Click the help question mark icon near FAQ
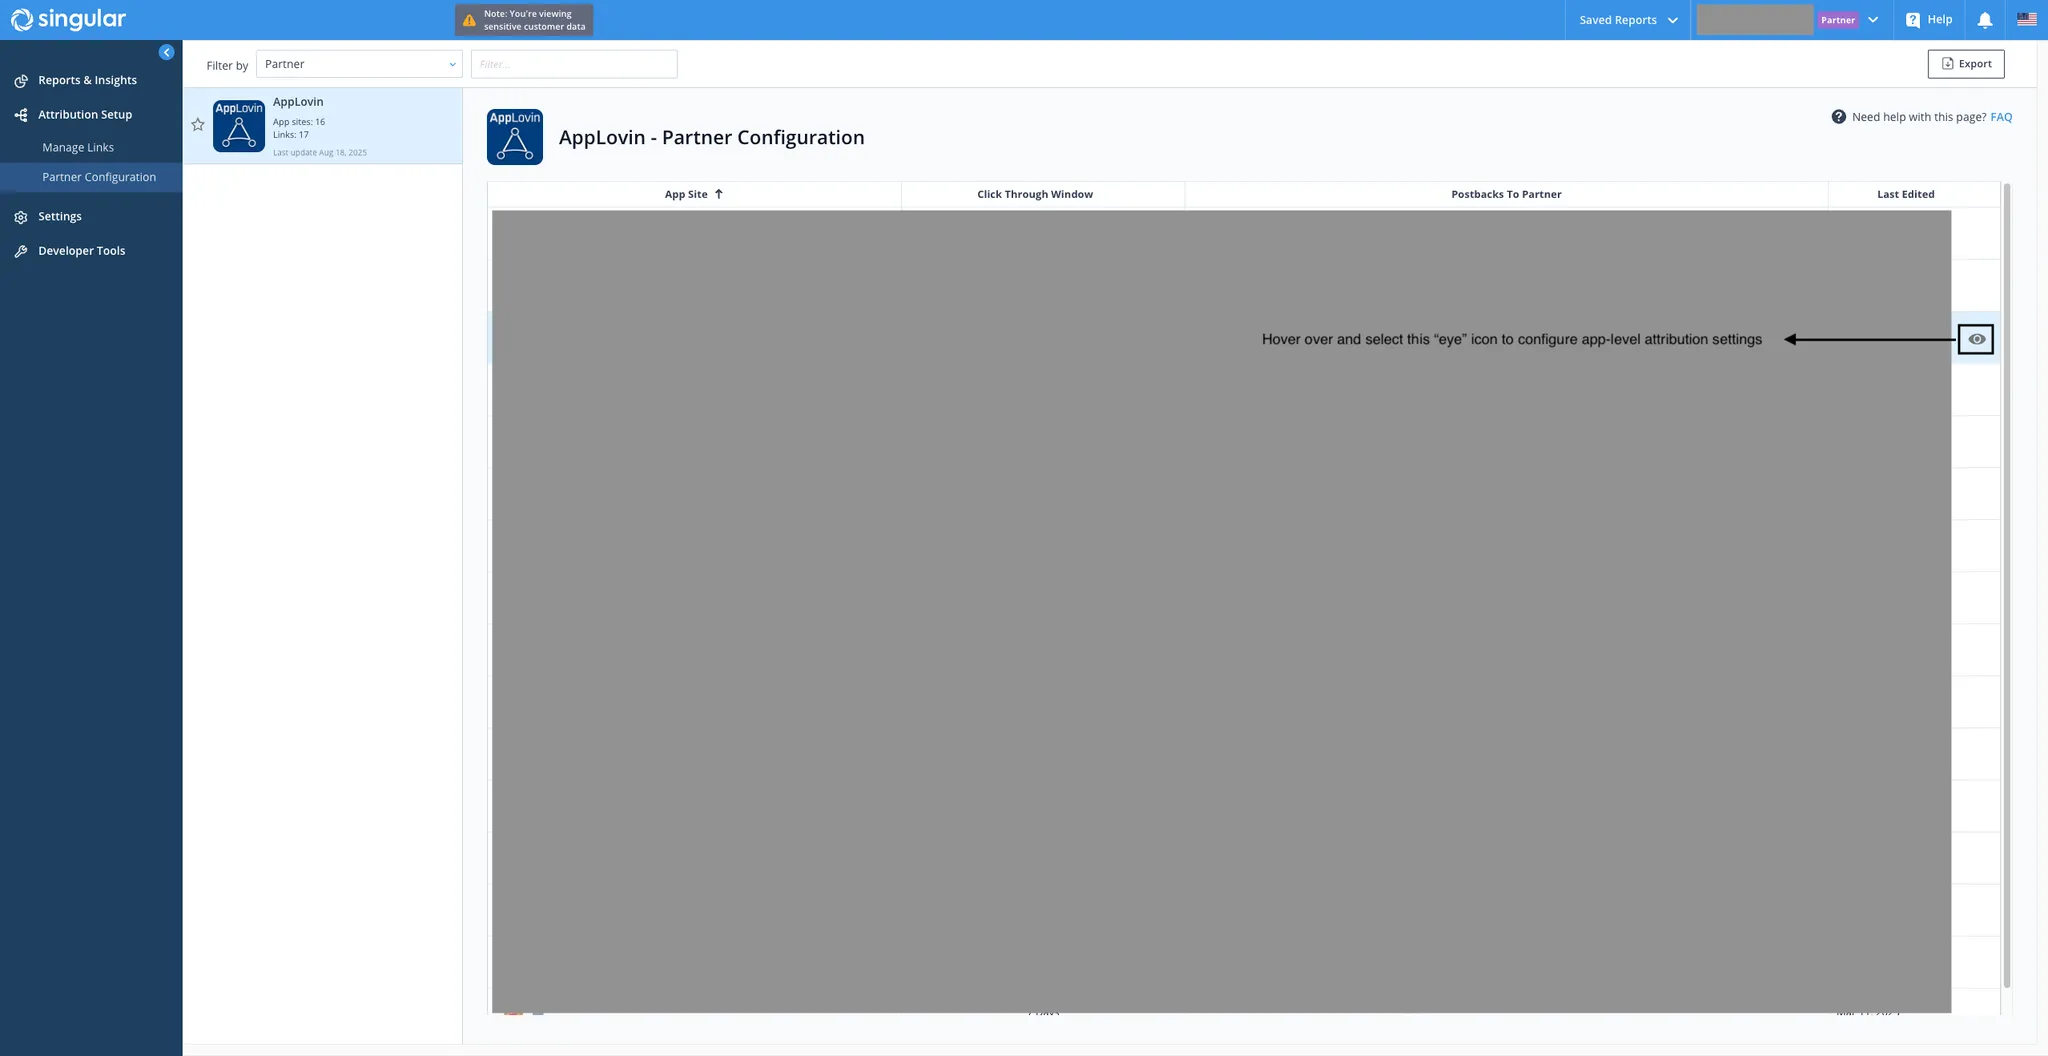Image resolution: width=2048 pixels, height=1056 pixels. (1839, 117)
